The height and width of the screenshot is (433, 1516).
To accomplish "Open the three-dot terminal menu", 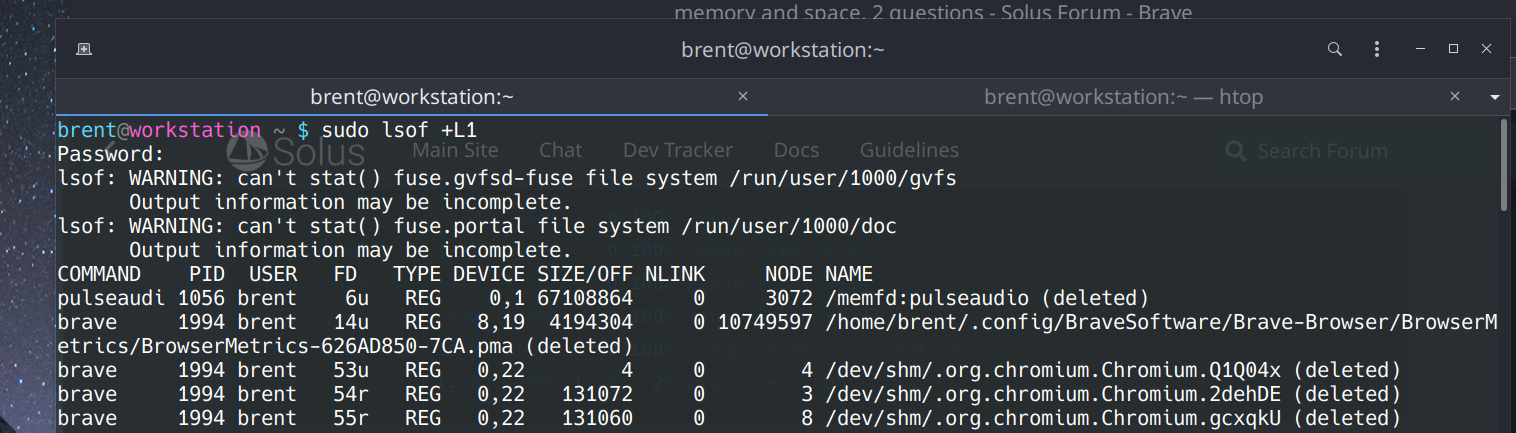I will [1377, 49].
